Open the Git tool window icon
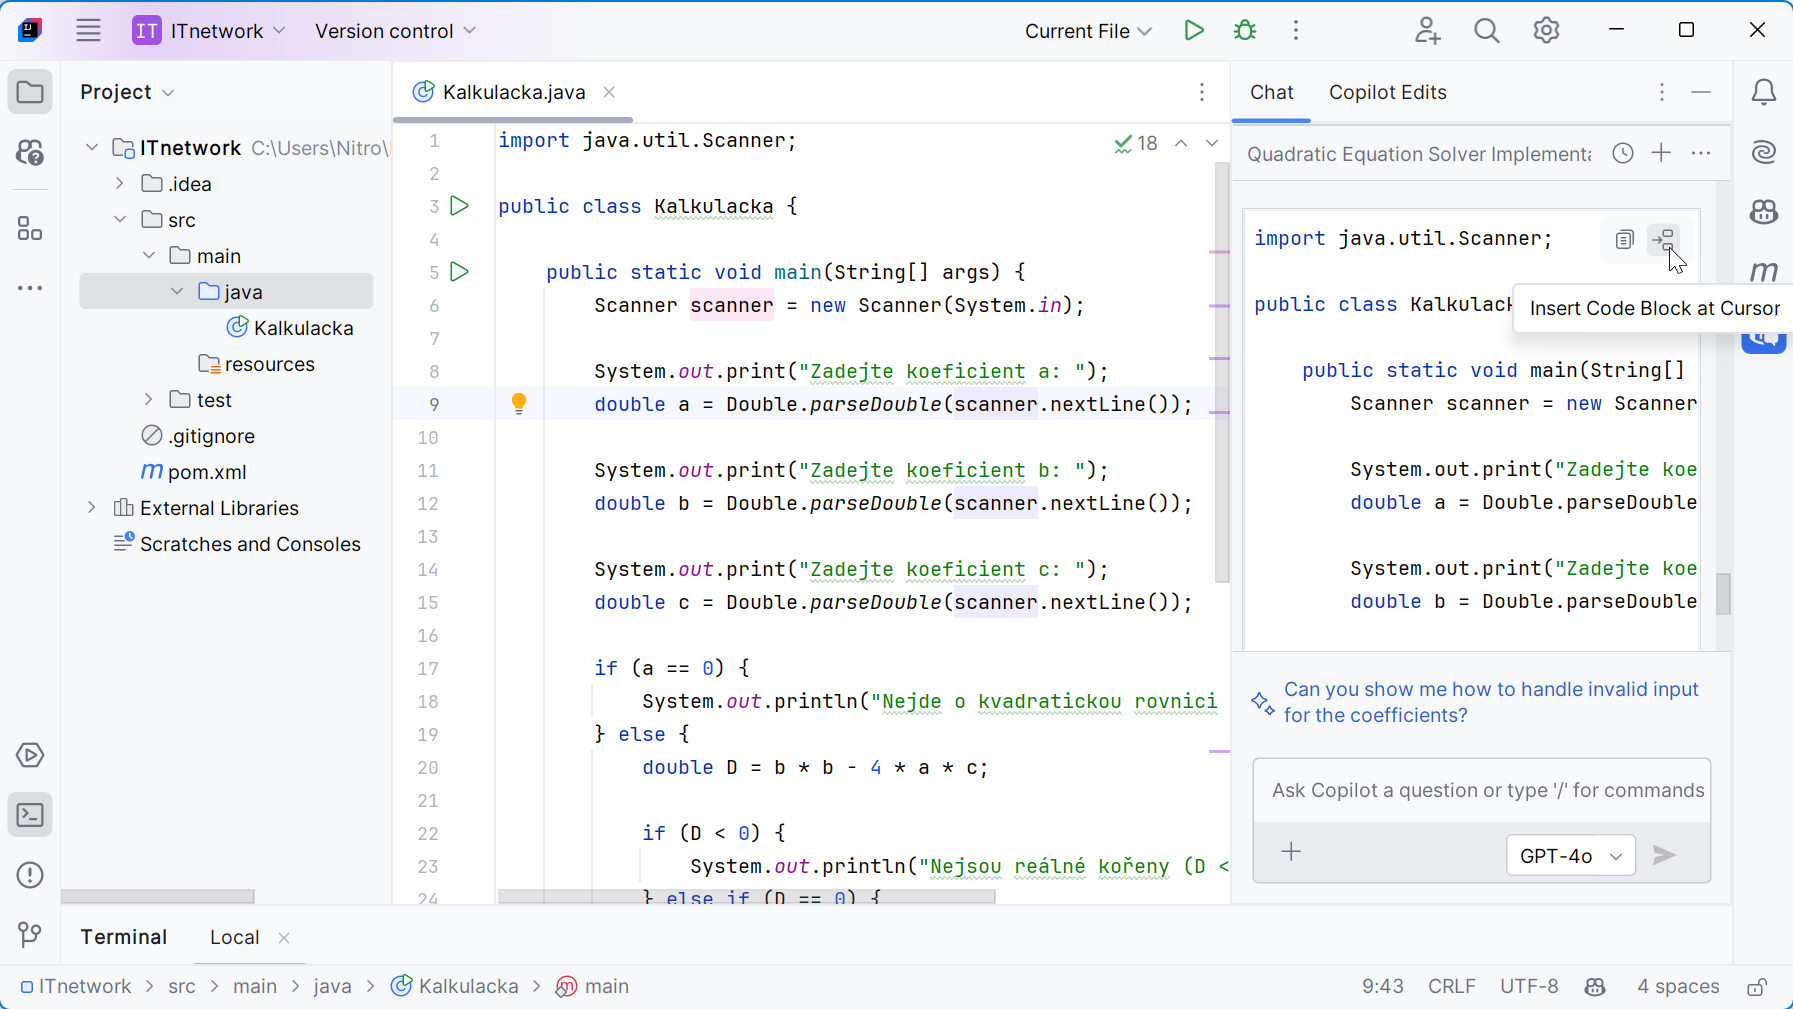 point(30,934)
